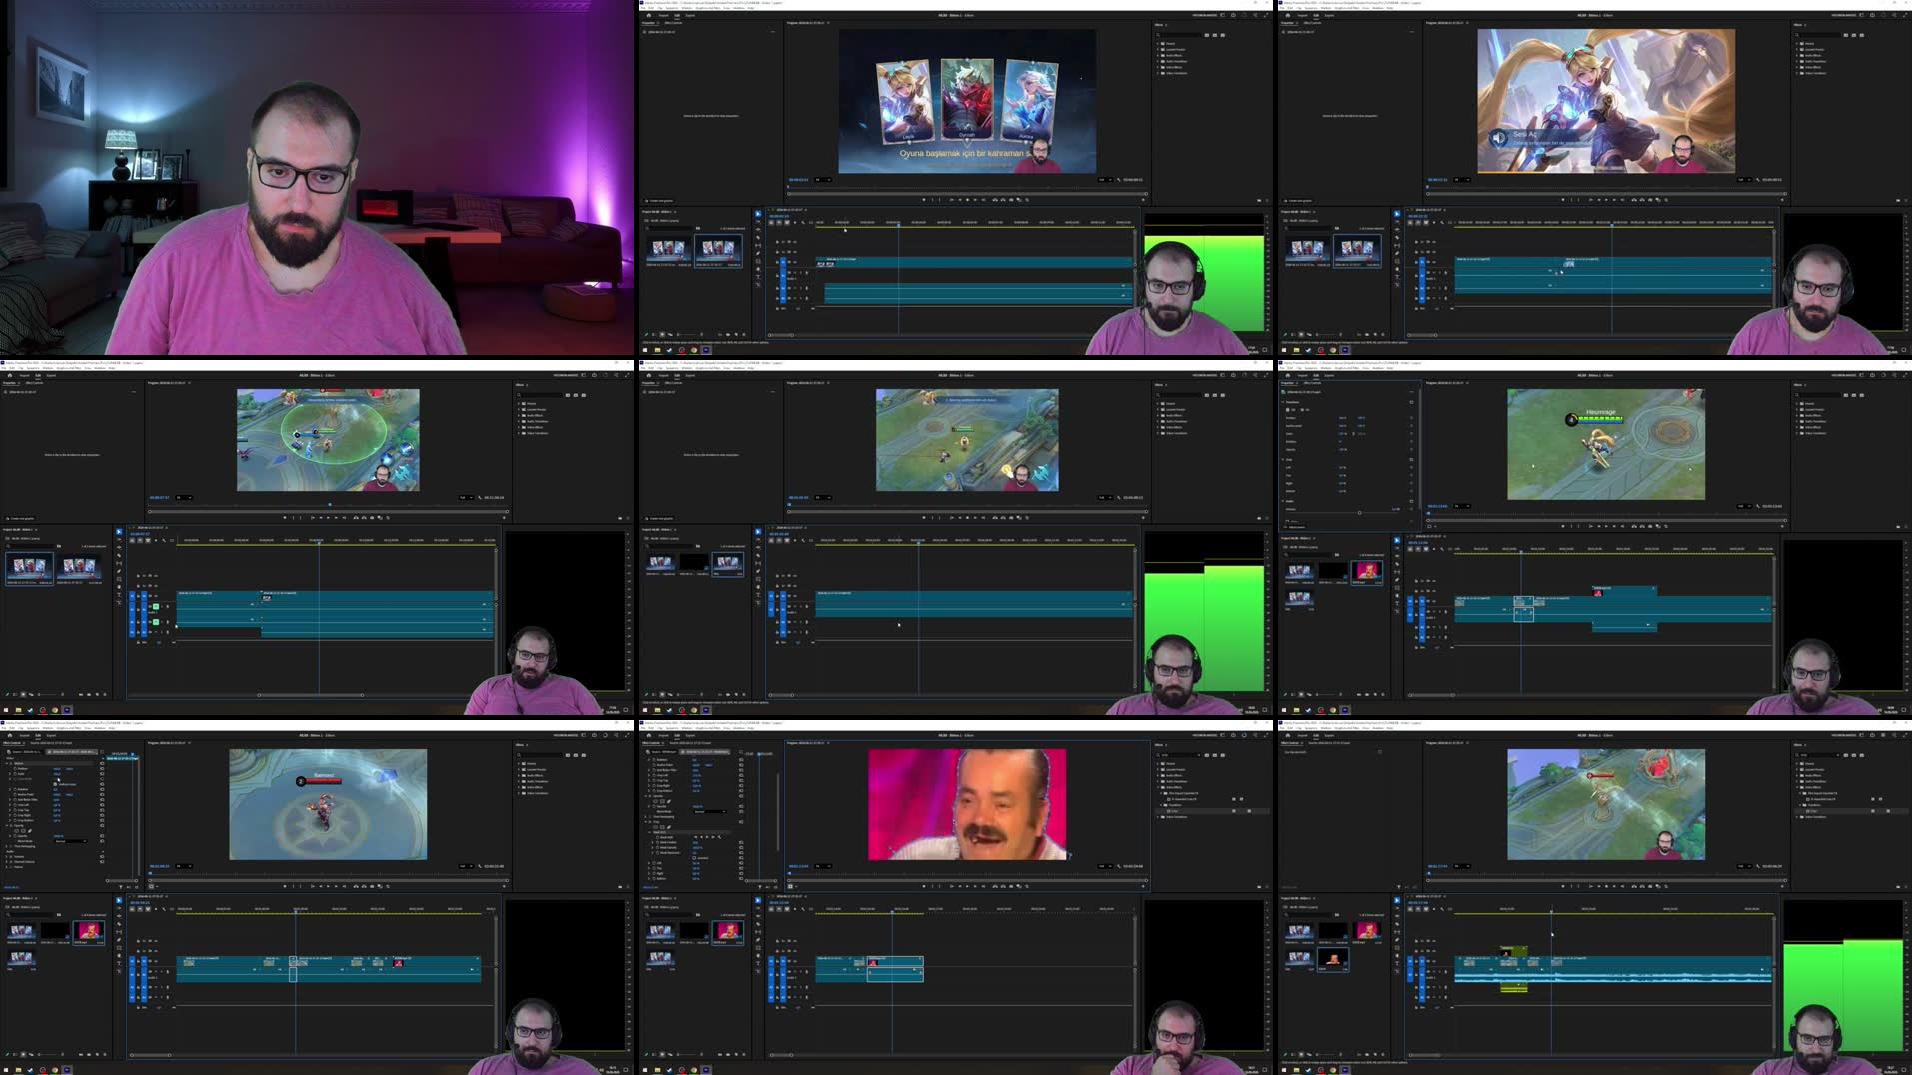Toggle Linked Selection in hero-cards timeline header
Viewport: 1912px width, 1075px height.
[x=787, y=222]
